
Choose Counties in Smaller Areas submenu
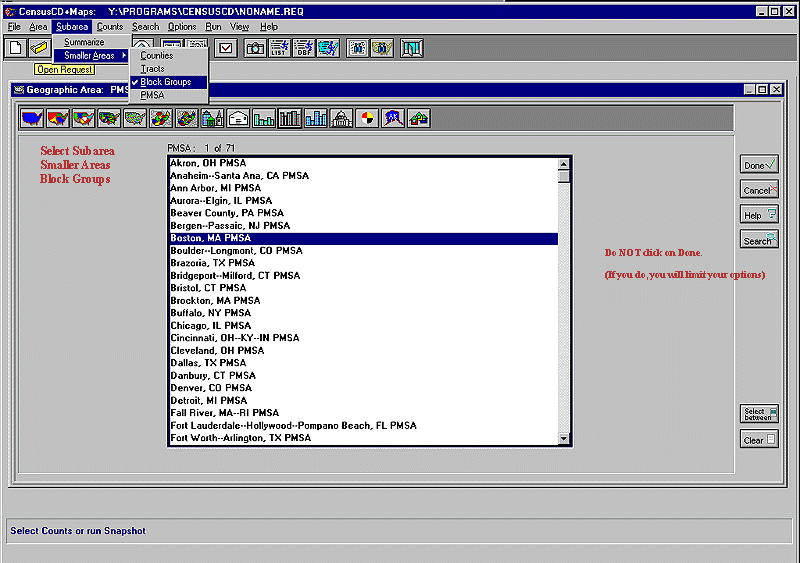[157, 56]
